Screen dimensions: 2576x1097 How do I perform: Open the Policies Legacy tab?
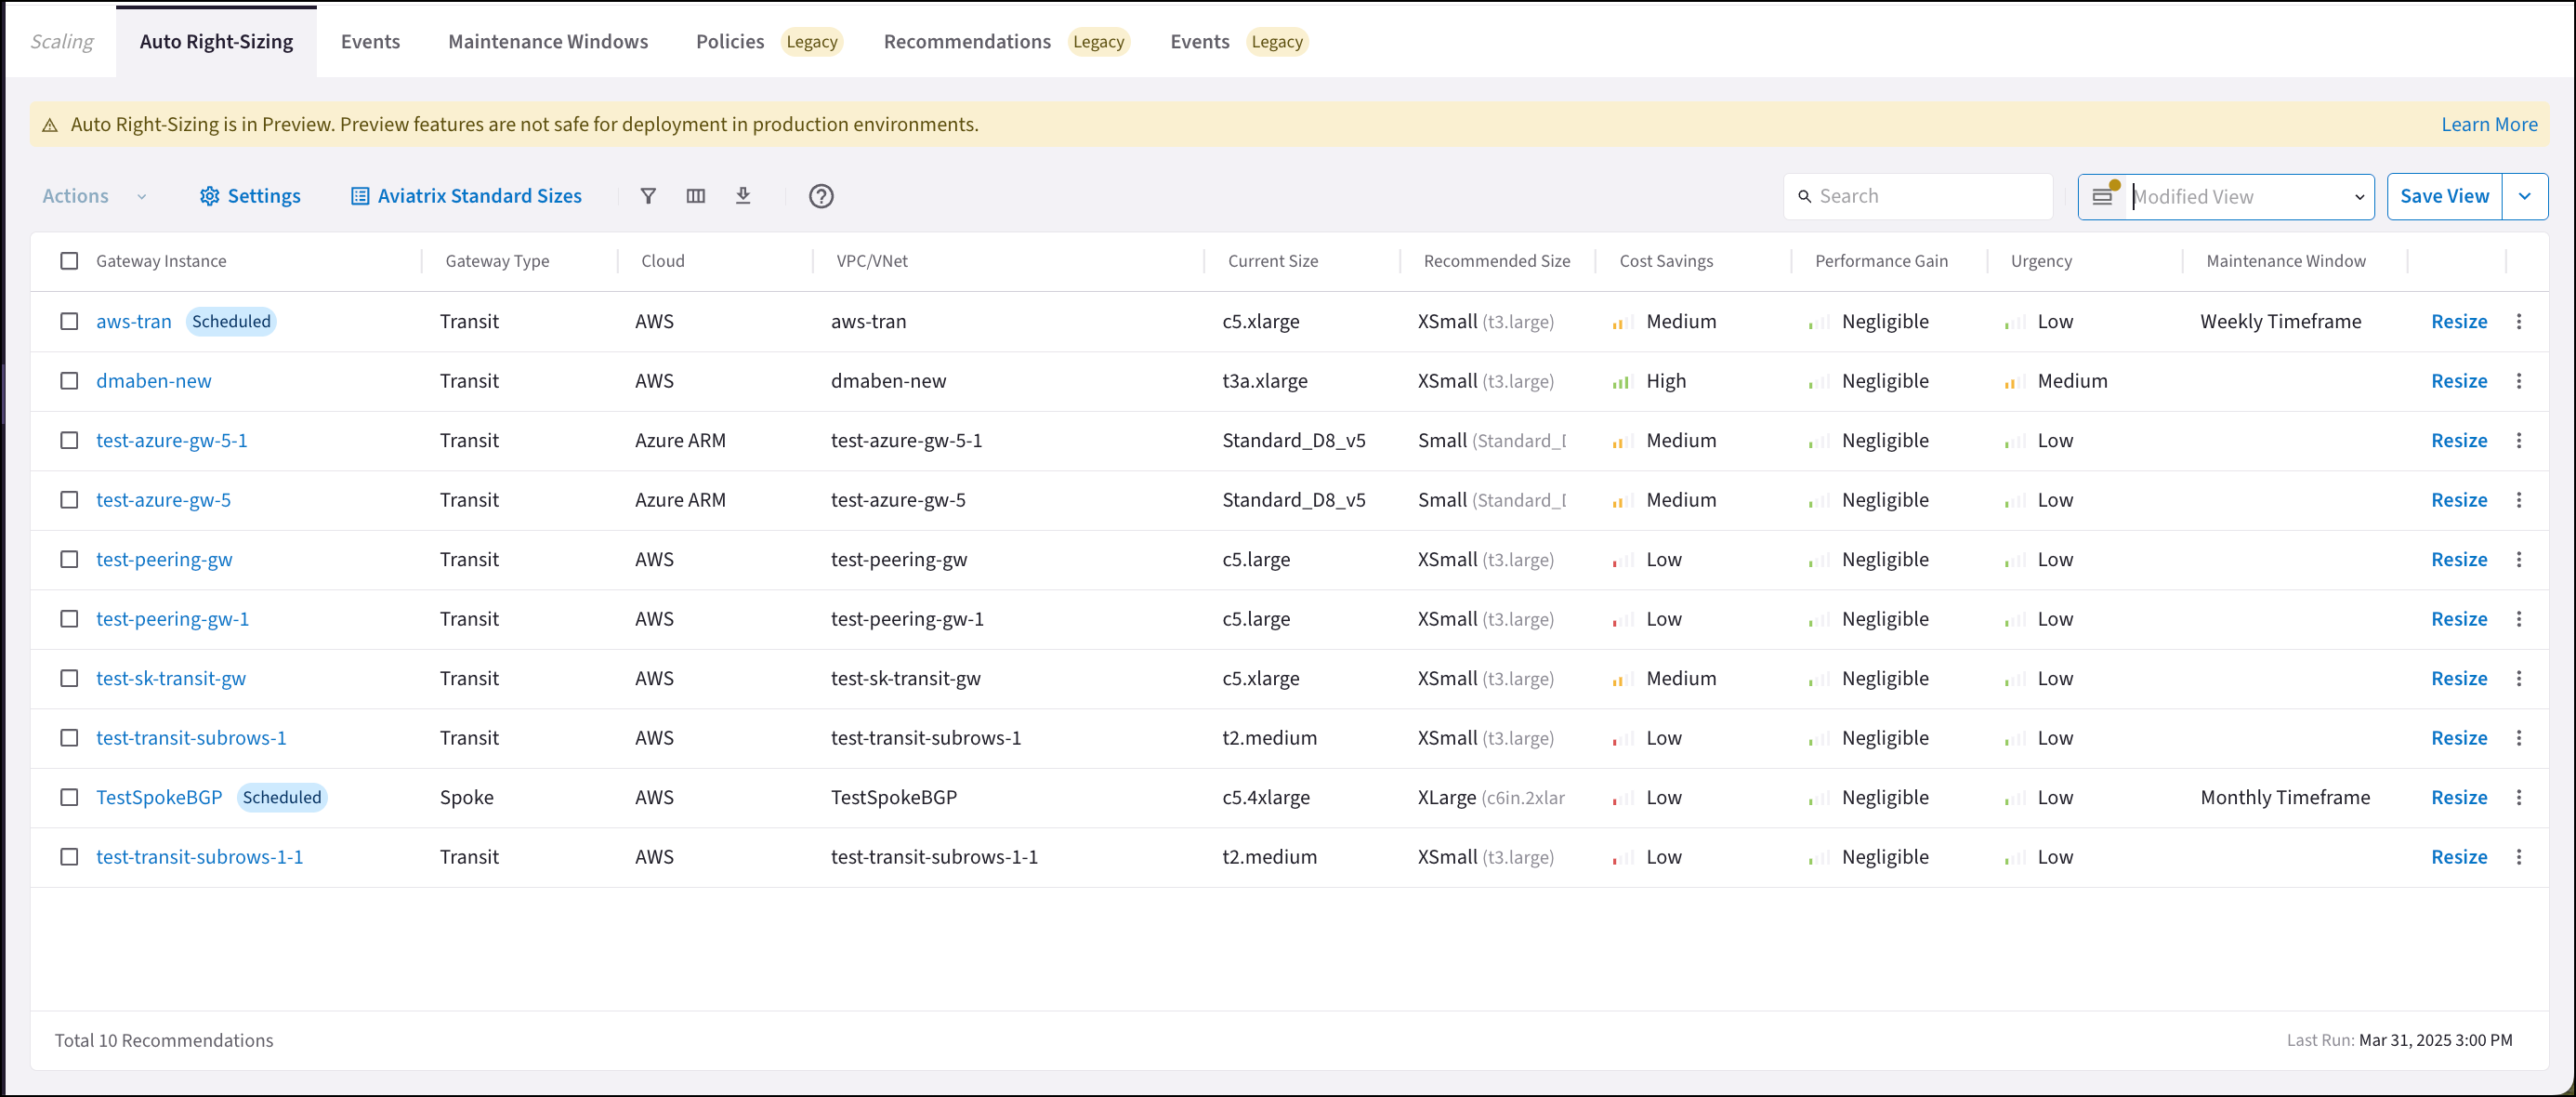(729, 41)
